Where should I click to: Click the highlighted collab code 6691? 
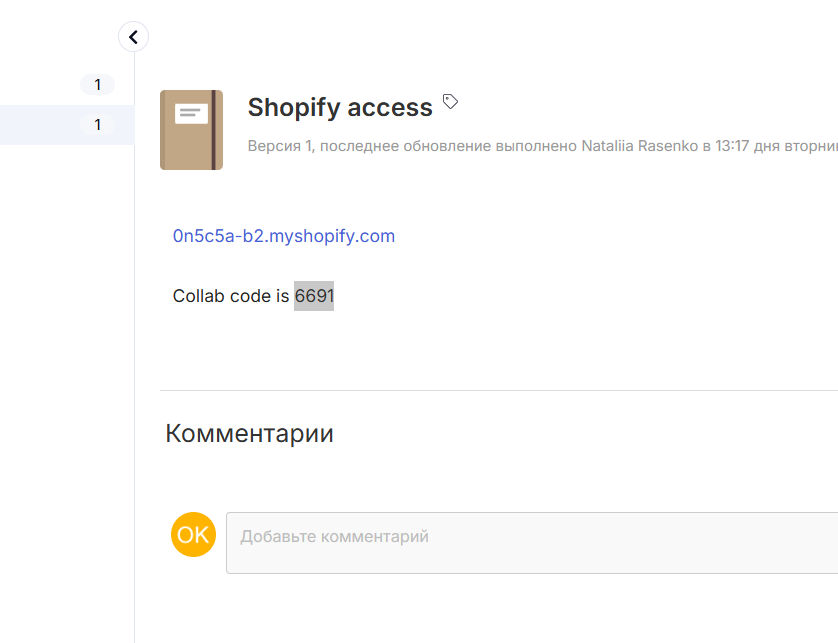[x=314, y=296]
